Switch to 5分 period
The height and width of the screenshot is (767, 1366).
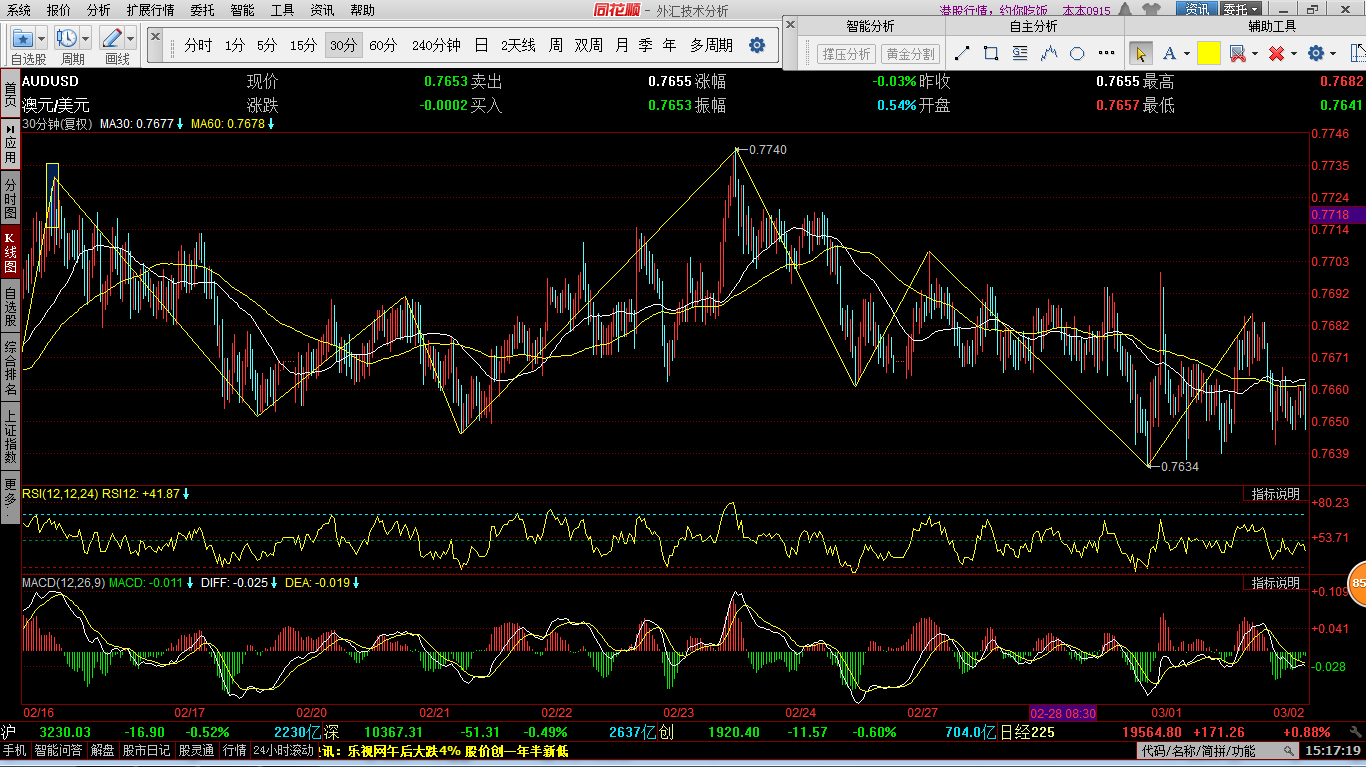267,45
